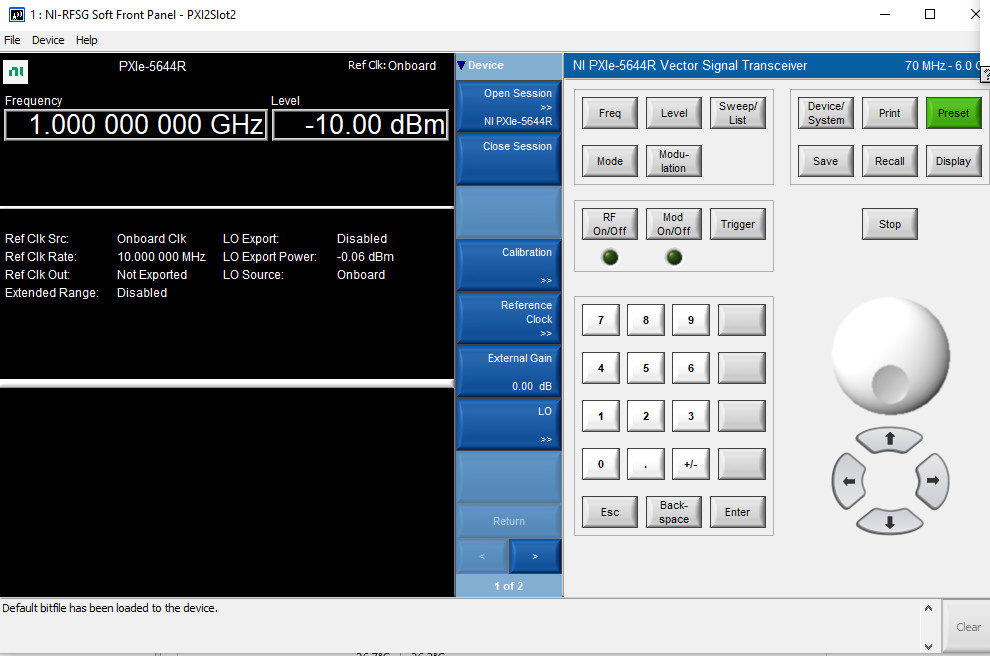Open the Reference Clock submenu
Image resolution: width=990 pixels, height=656 pixels.
(508, 318)
